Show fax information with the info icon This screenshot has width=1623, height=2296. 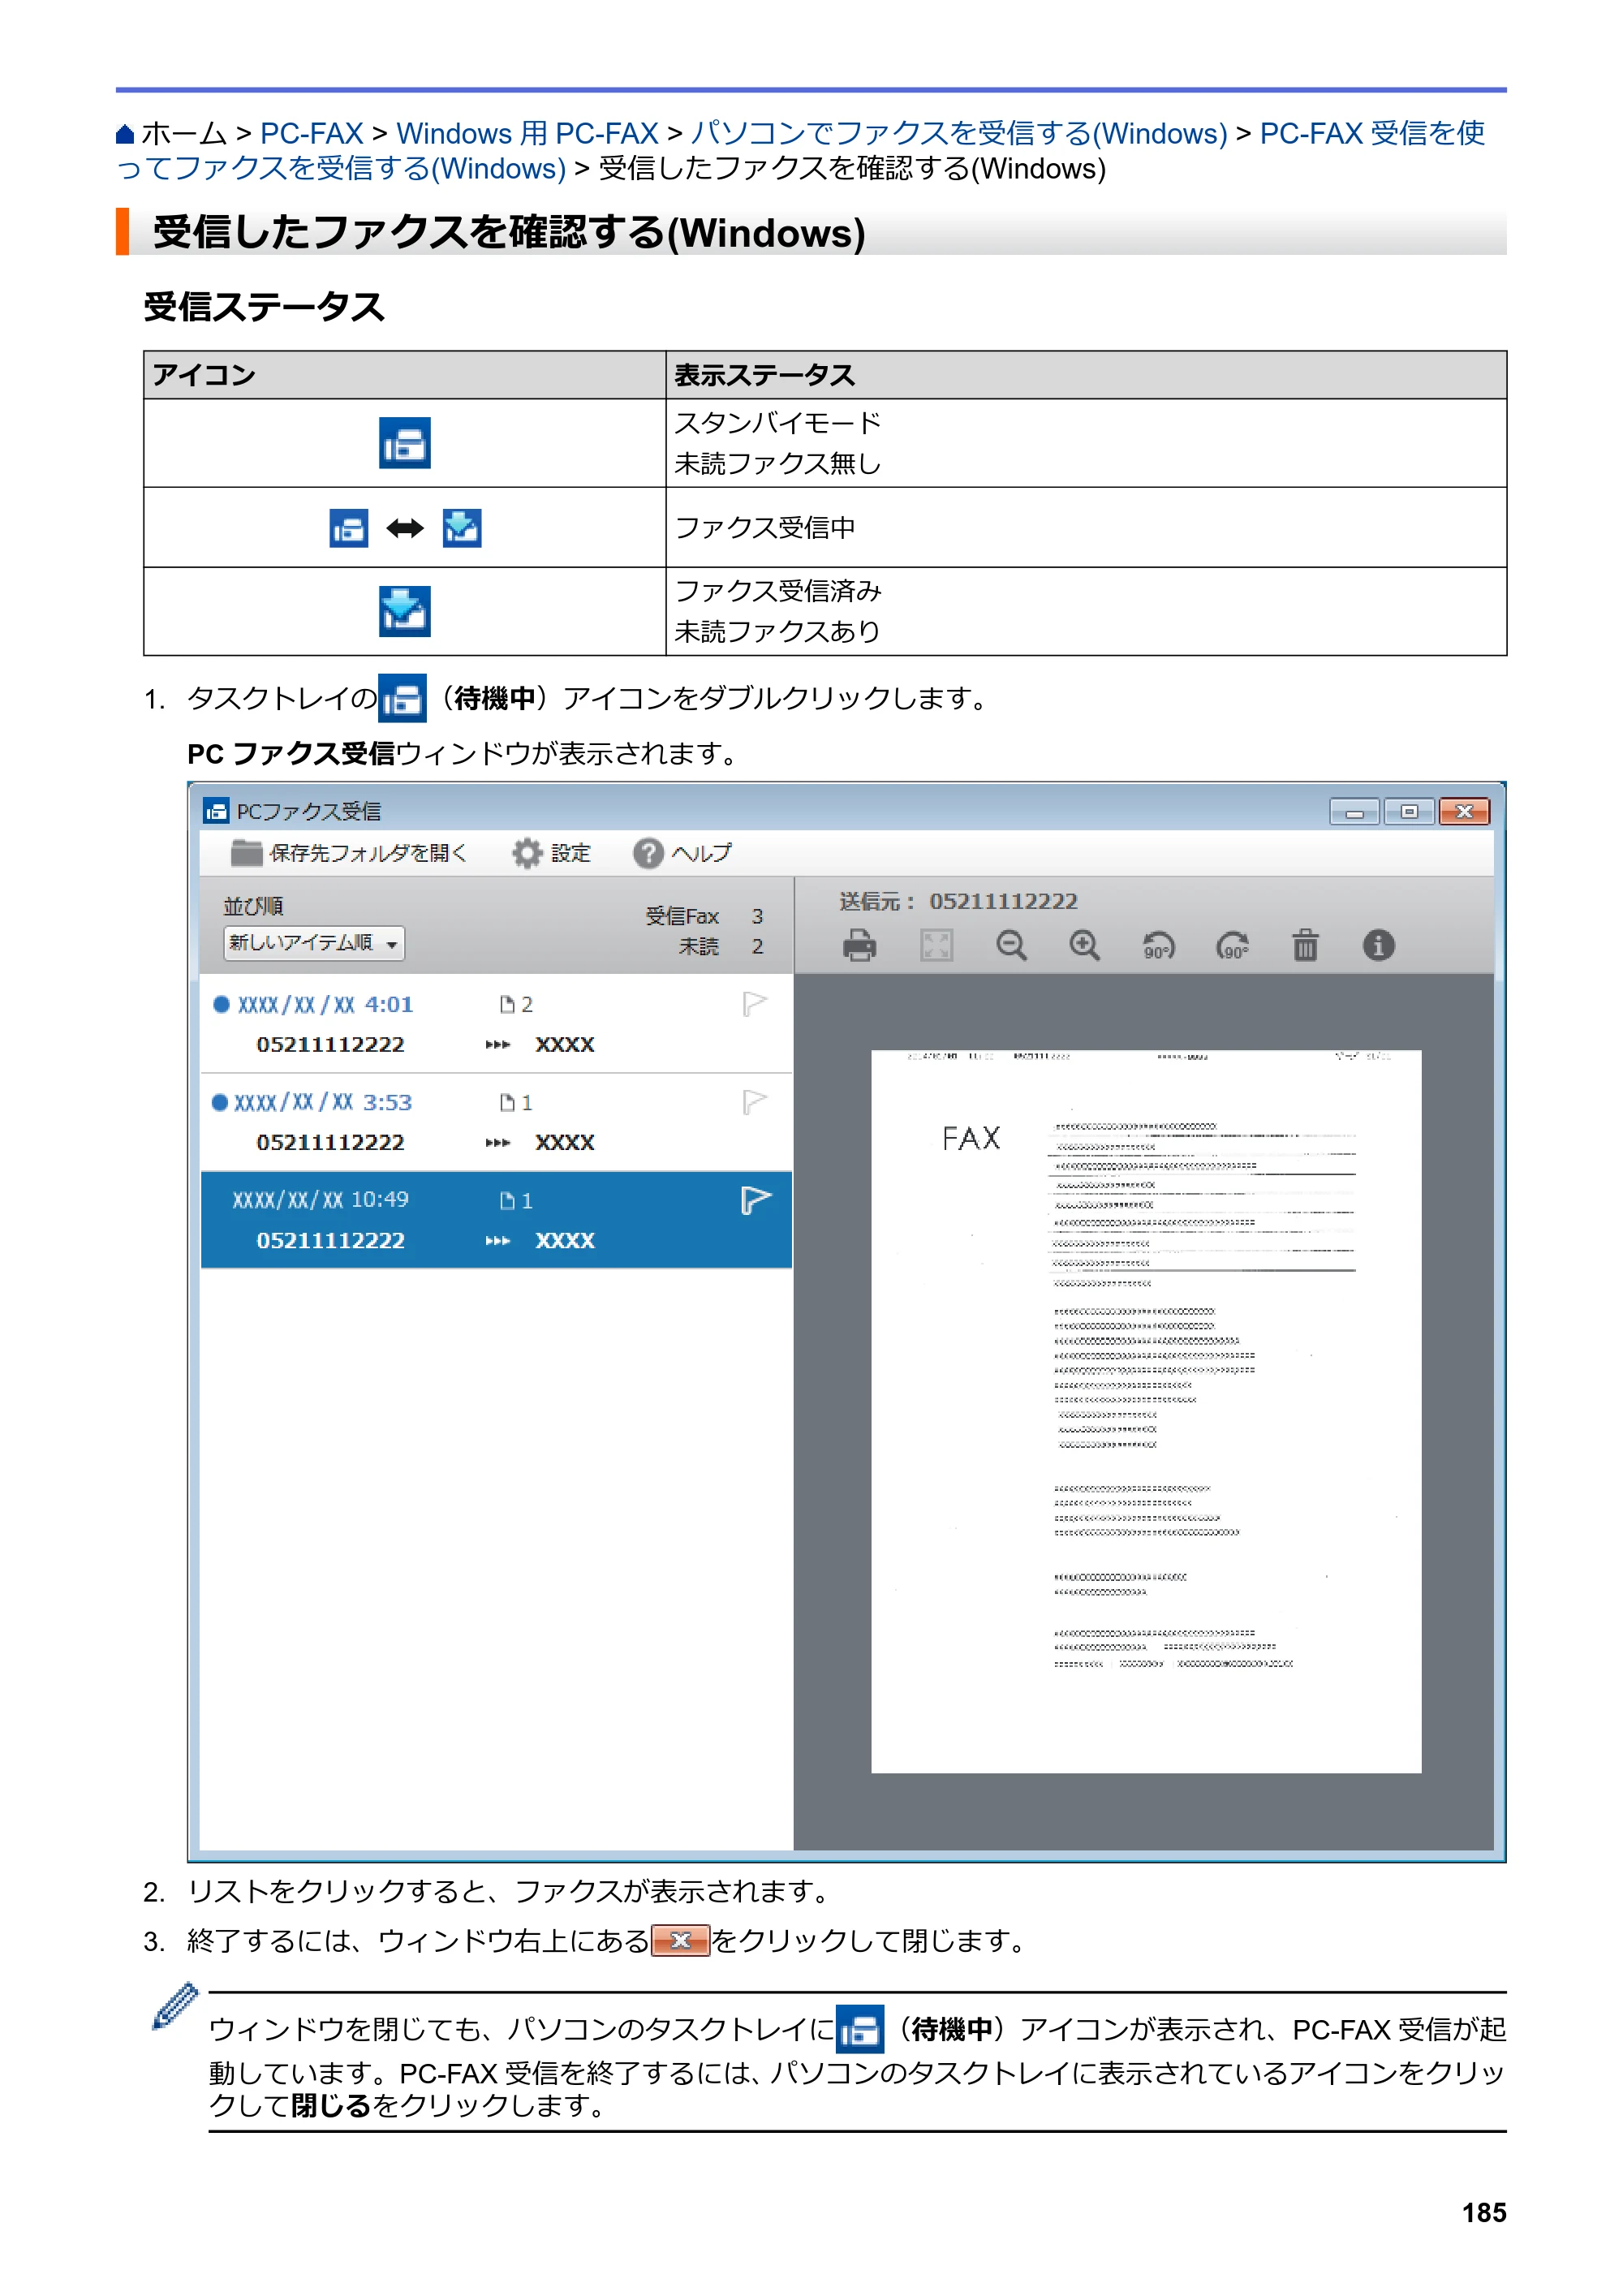coord(1378,945)
